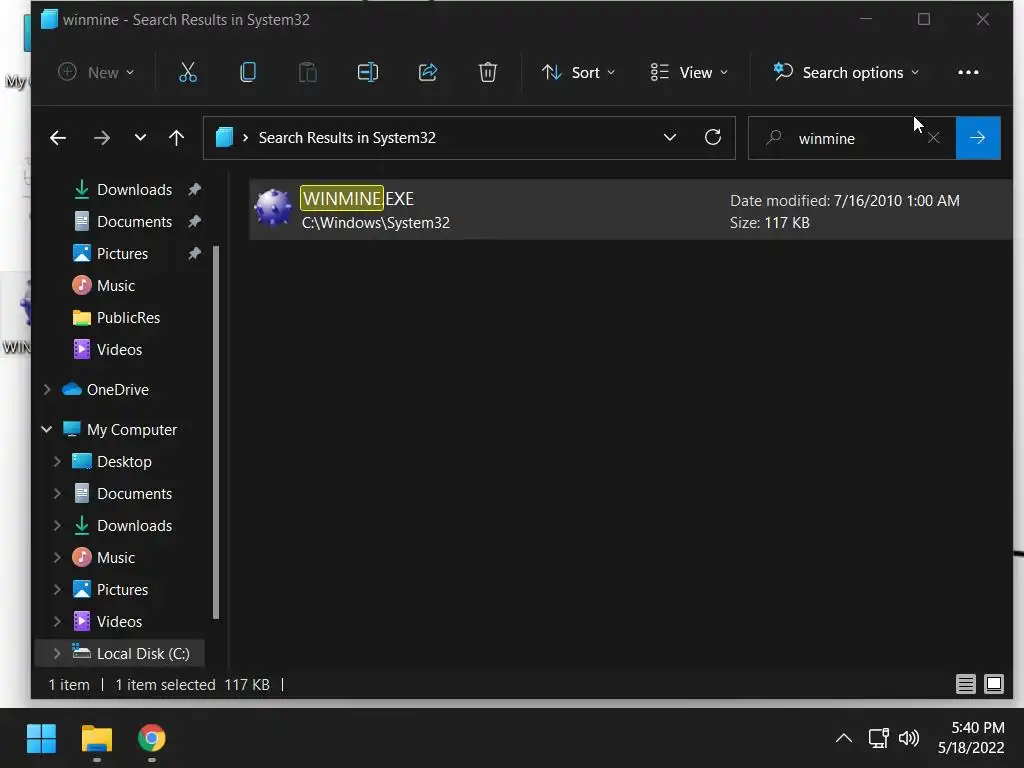1024x768 pixels.
Task: Open address bar history dropdown
Action: [x=669, y=137]
